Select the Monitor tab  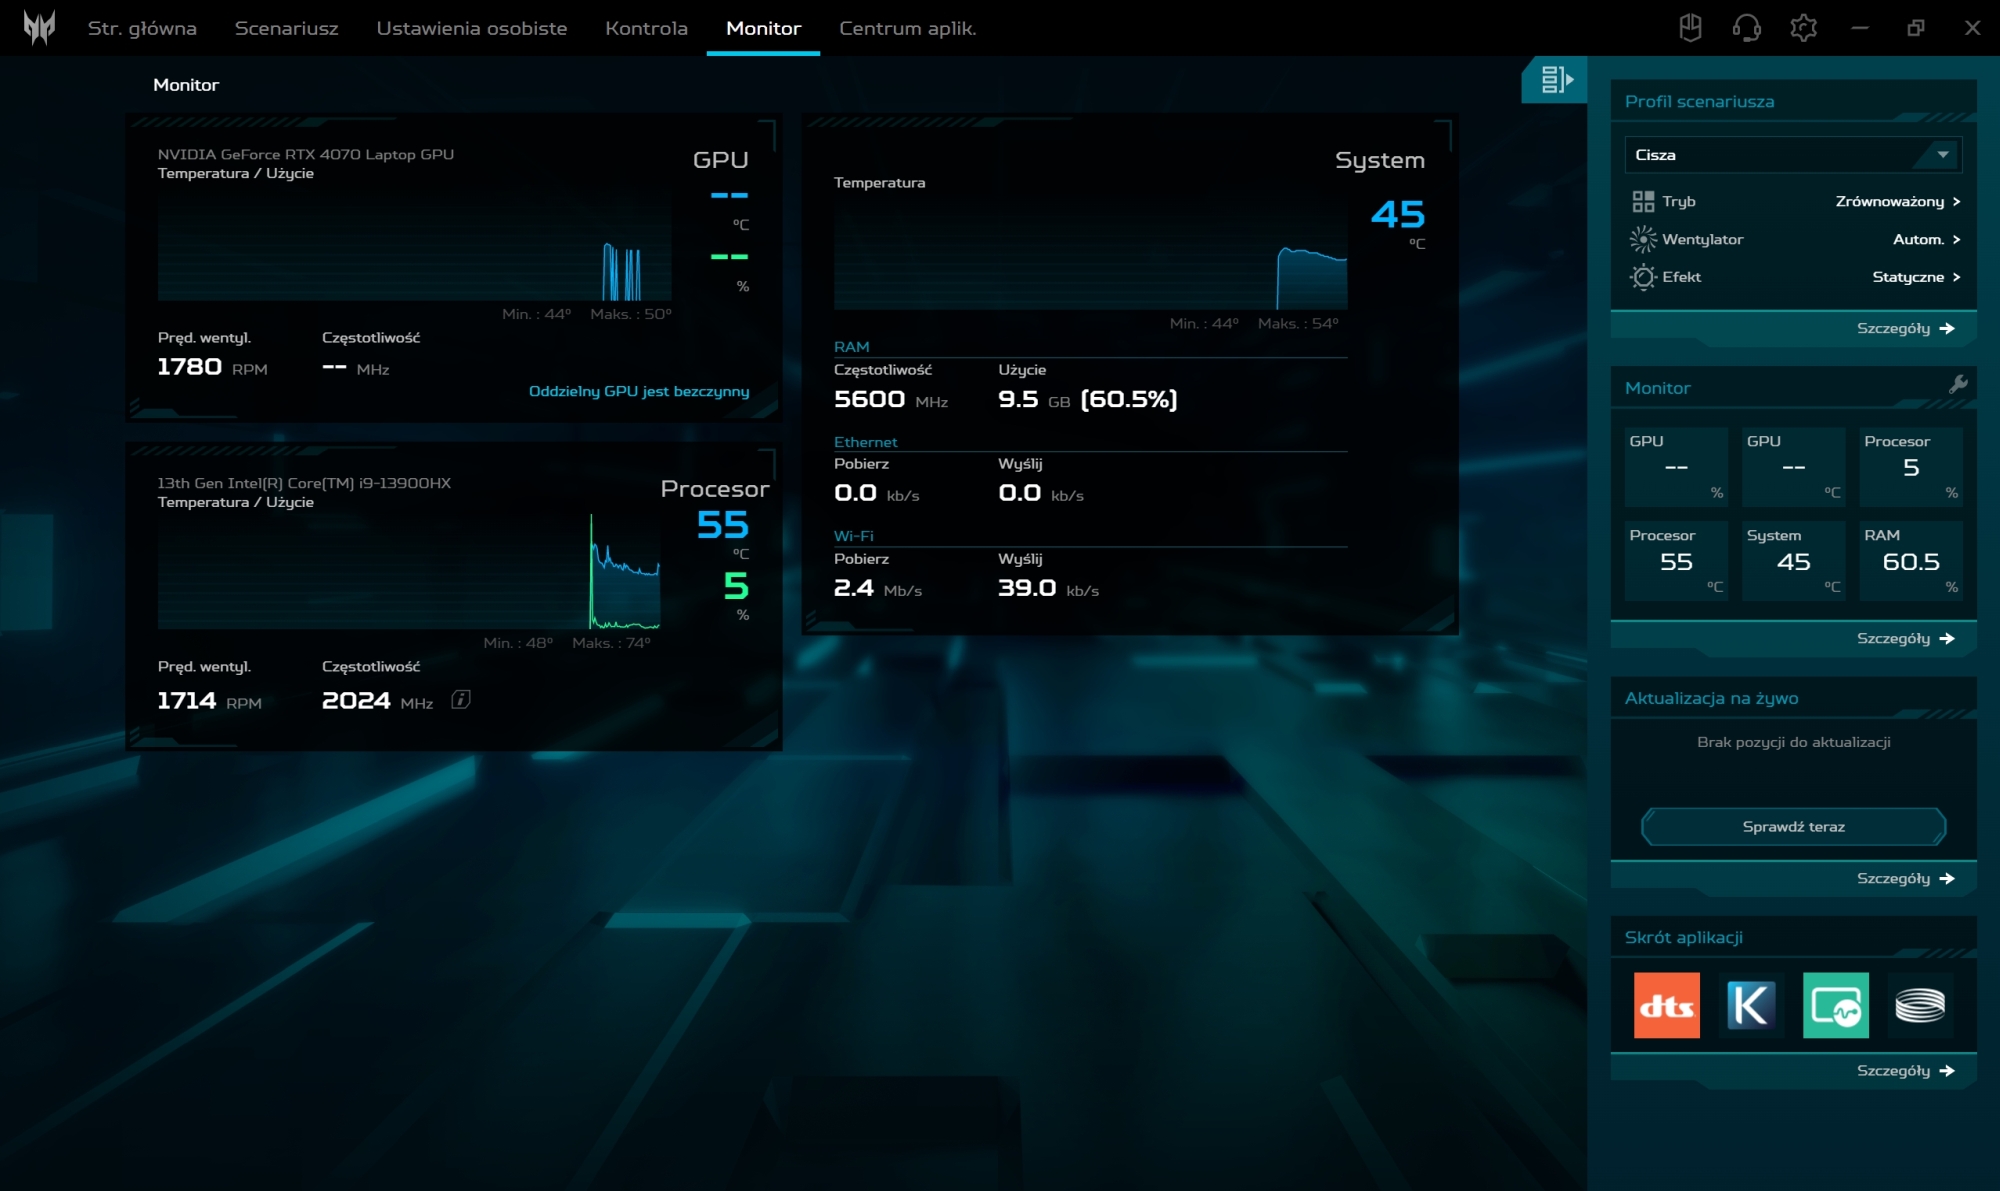tap(763, 28)
